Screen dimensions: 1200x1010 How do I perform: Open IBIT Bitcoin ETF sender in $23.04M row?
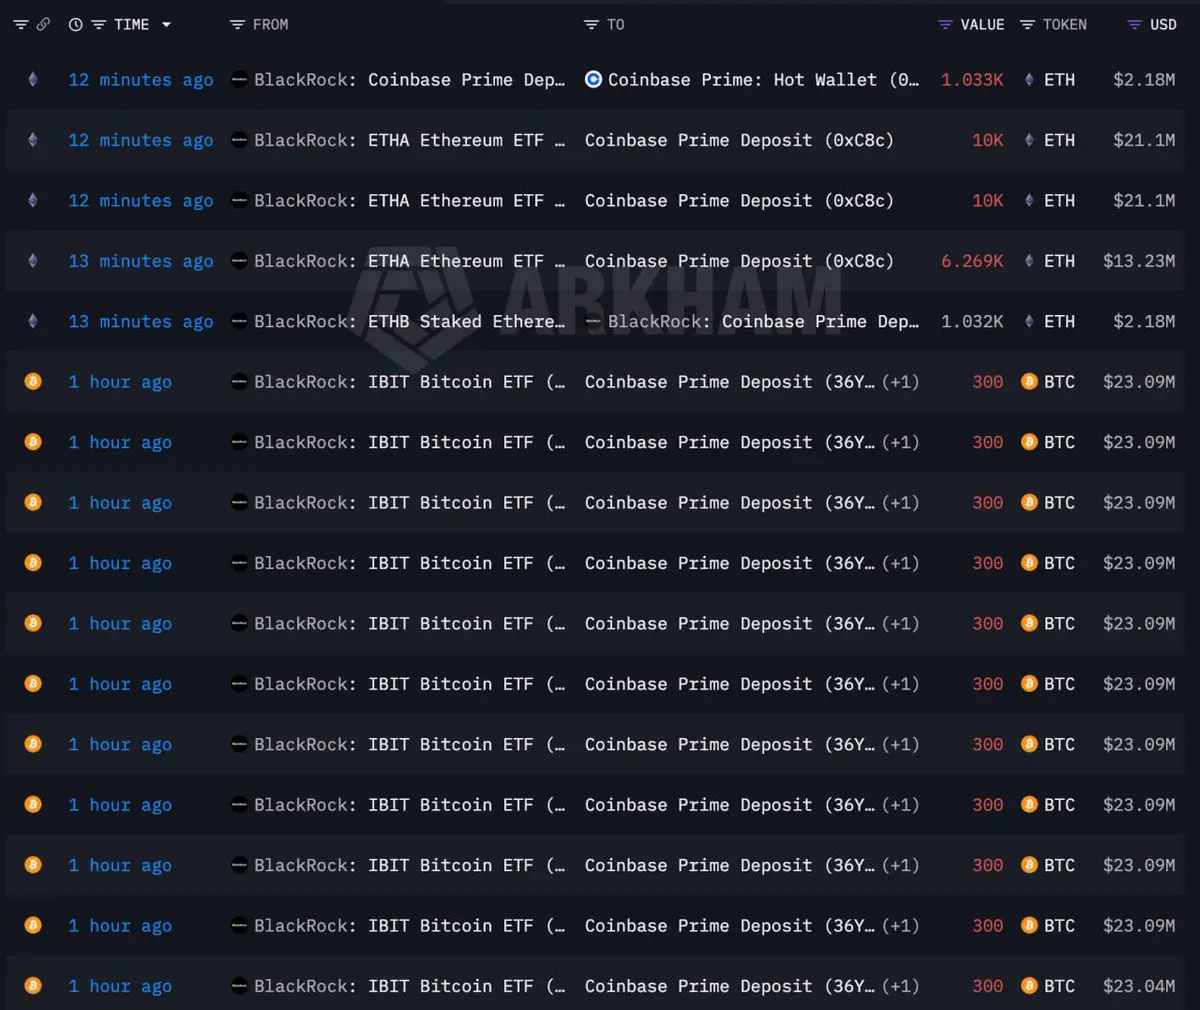pos(409,986)
